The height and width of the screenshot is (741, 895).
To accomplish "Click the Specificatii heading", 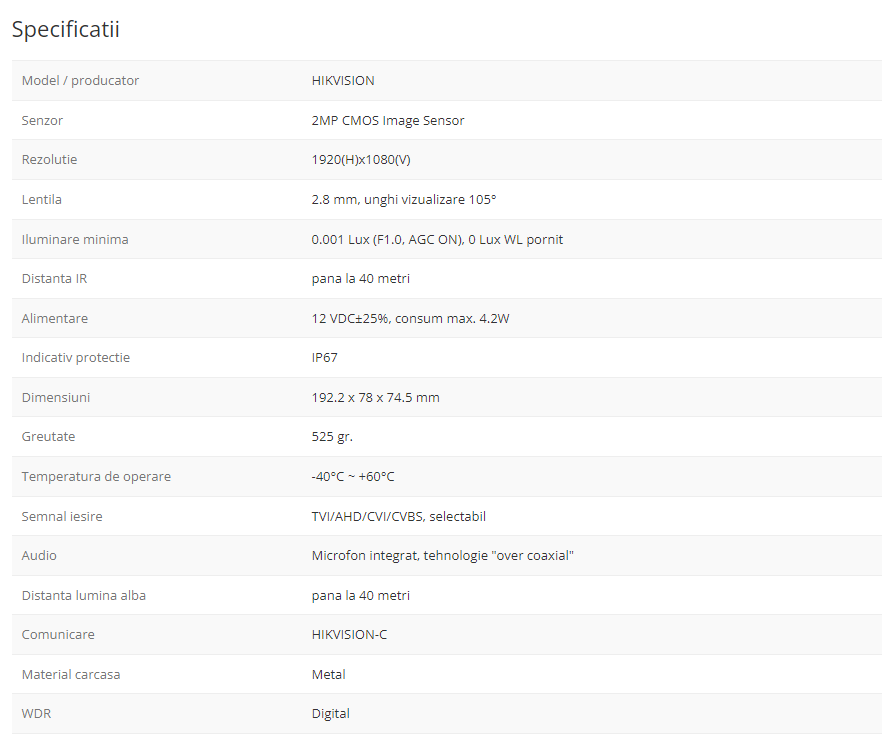I will click(x=66, y=29).
